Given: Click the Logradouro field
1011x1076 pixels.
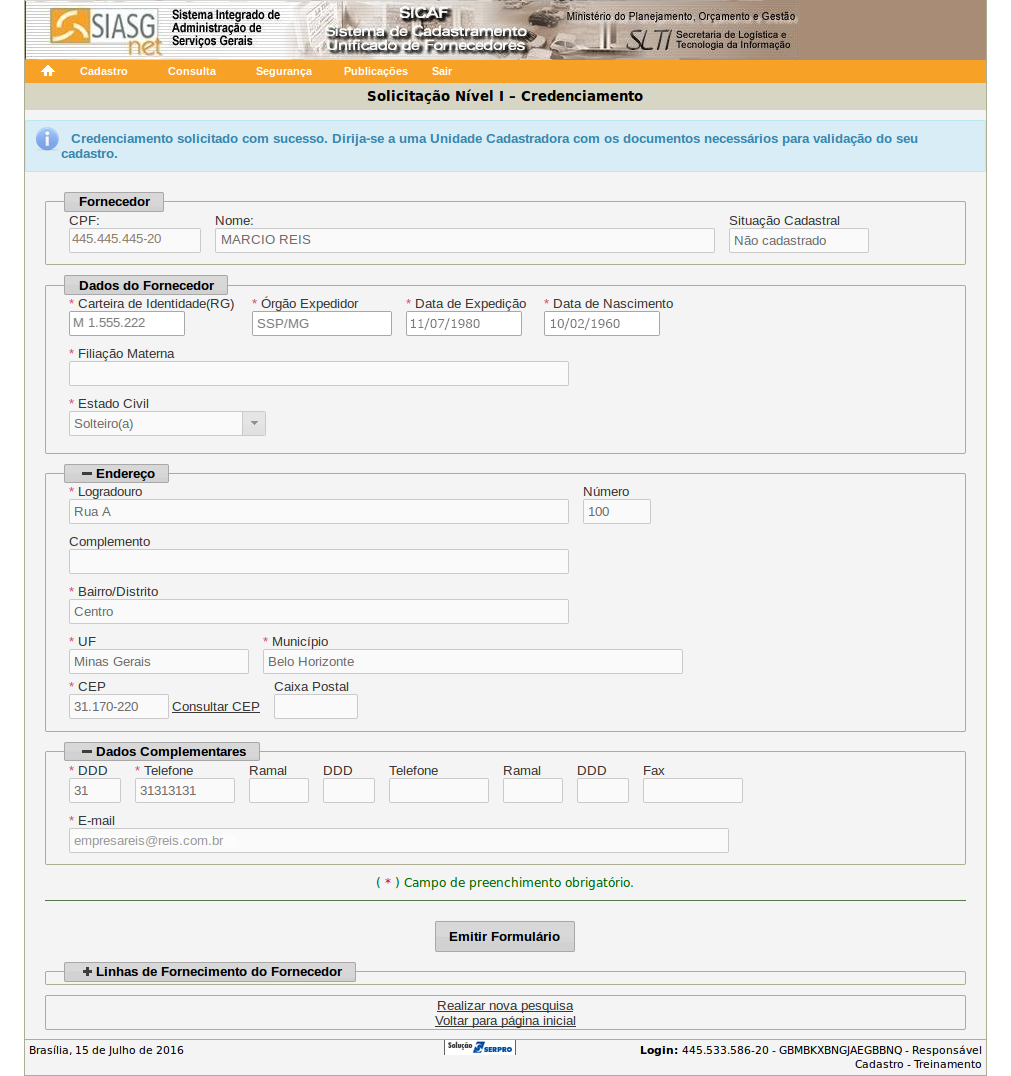Looking at the screenshot, I should 318,511.
